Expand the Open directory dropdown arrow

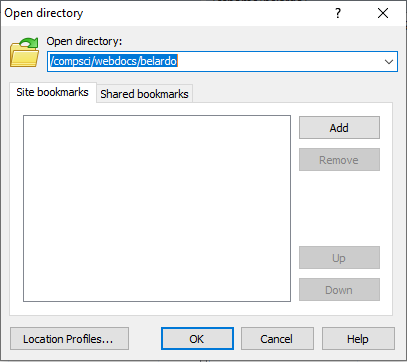pos(389,62)
